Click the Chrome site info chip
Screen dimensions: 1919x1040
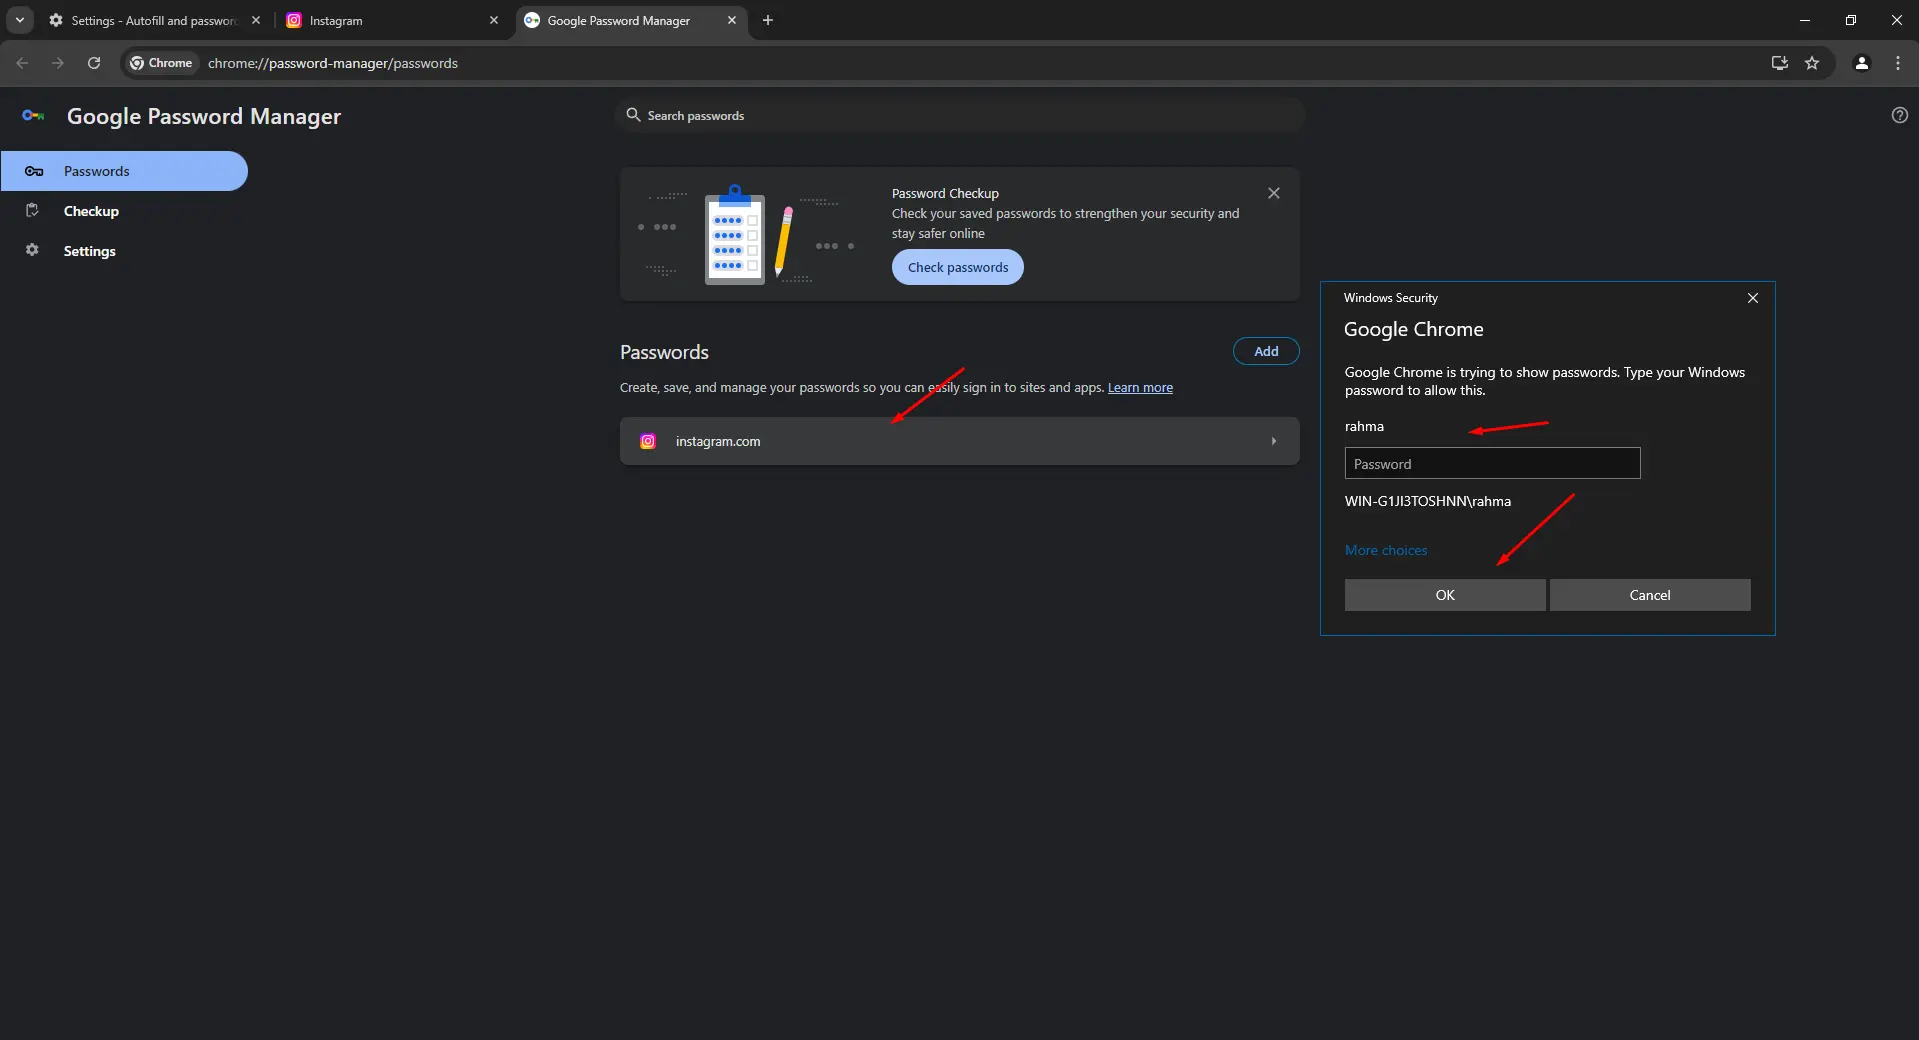click(x=161, y=63)
